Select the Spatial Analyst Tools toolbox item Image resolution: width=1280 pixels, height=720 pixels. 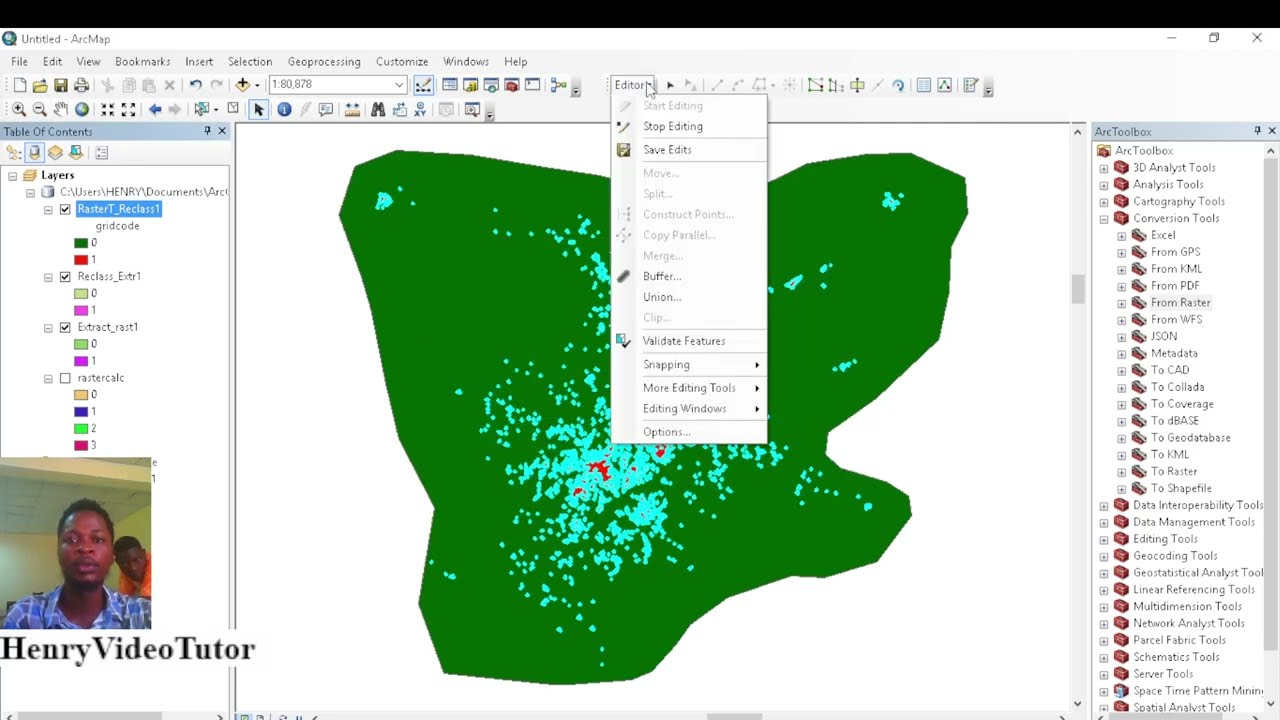pos(1183,708)
